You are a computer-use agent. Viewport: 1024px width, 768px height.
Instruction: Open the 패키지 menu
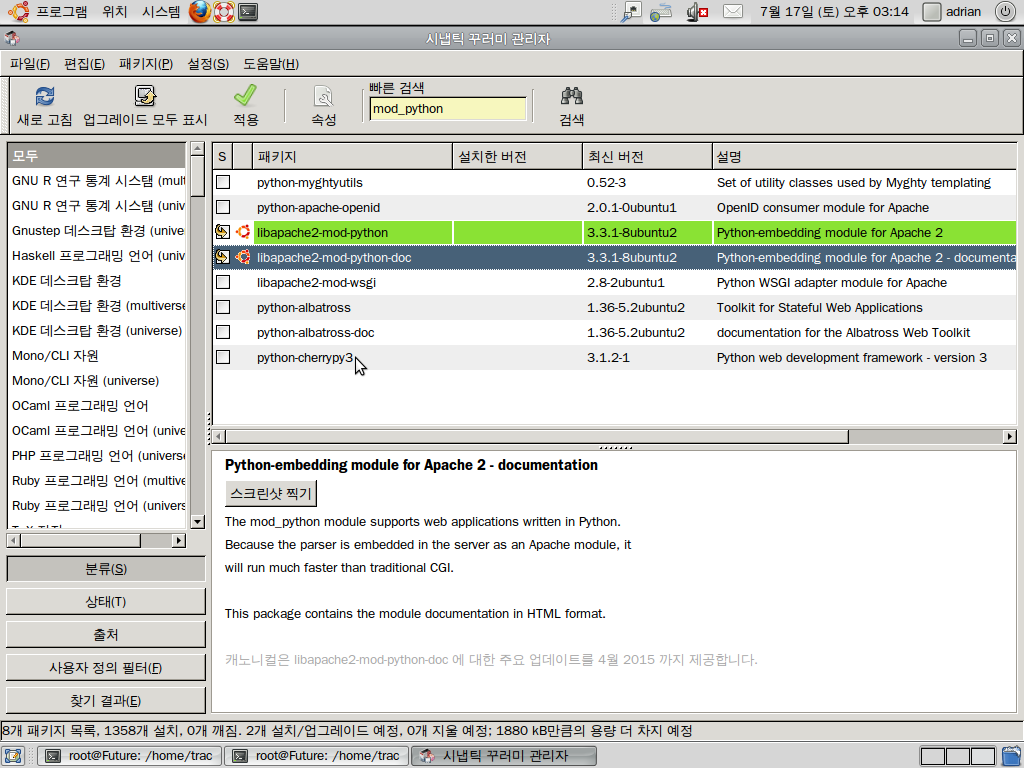146,63
